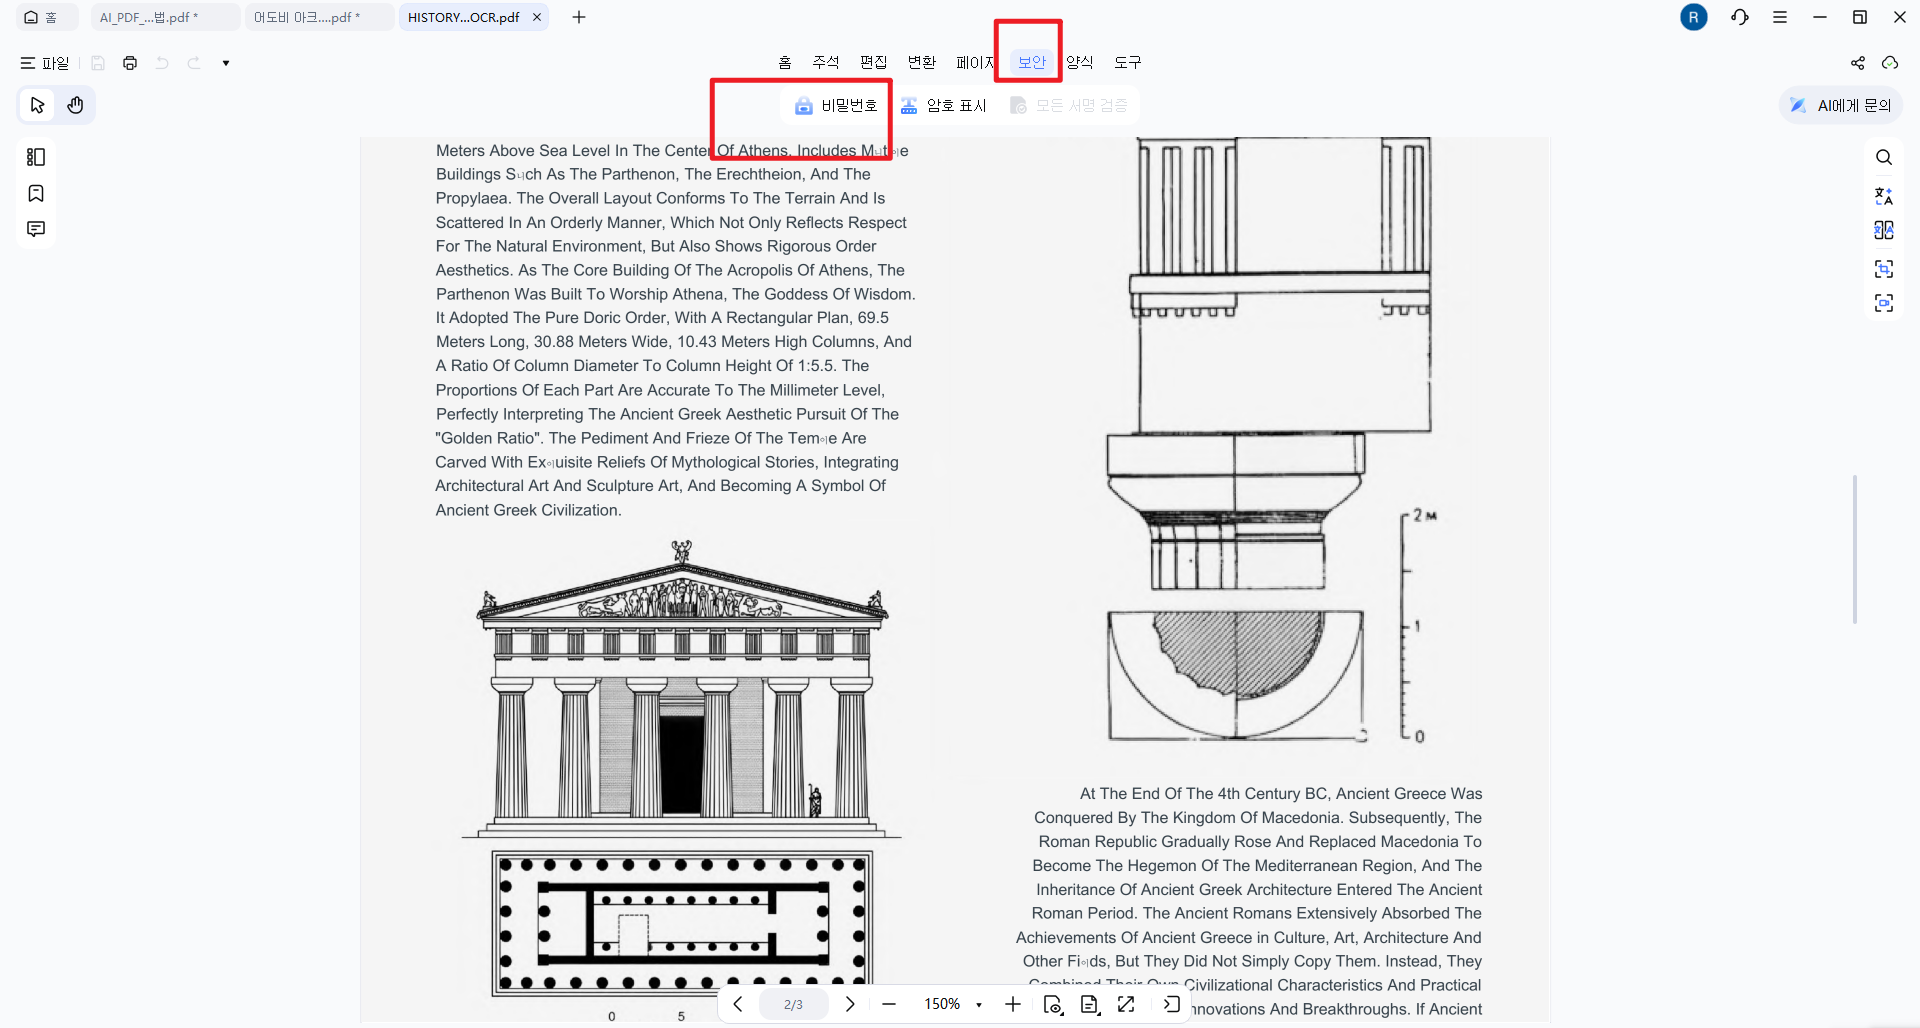
Task: Click the share icon
Action: (x=1858, y=63)
